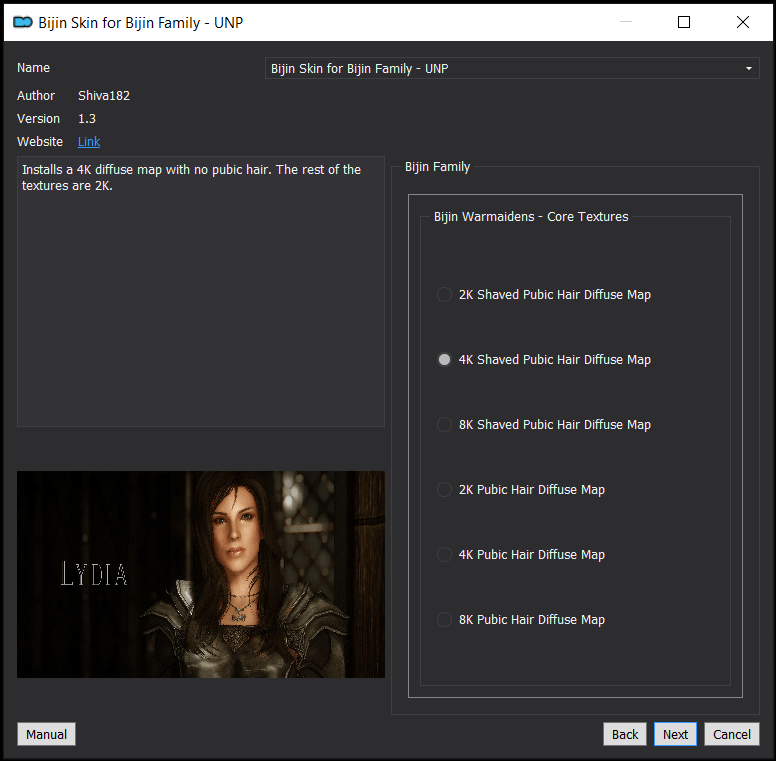Proceed with the Next button
This screenshot has height=761, width=776.
(675, 734)
